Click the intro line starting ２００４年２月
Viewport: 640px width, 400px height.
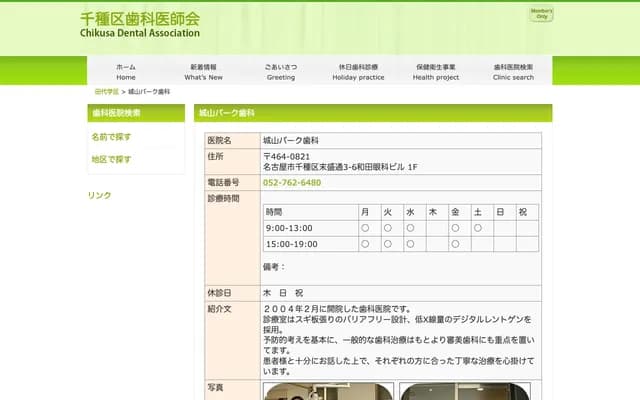click(x=337, y=309)
